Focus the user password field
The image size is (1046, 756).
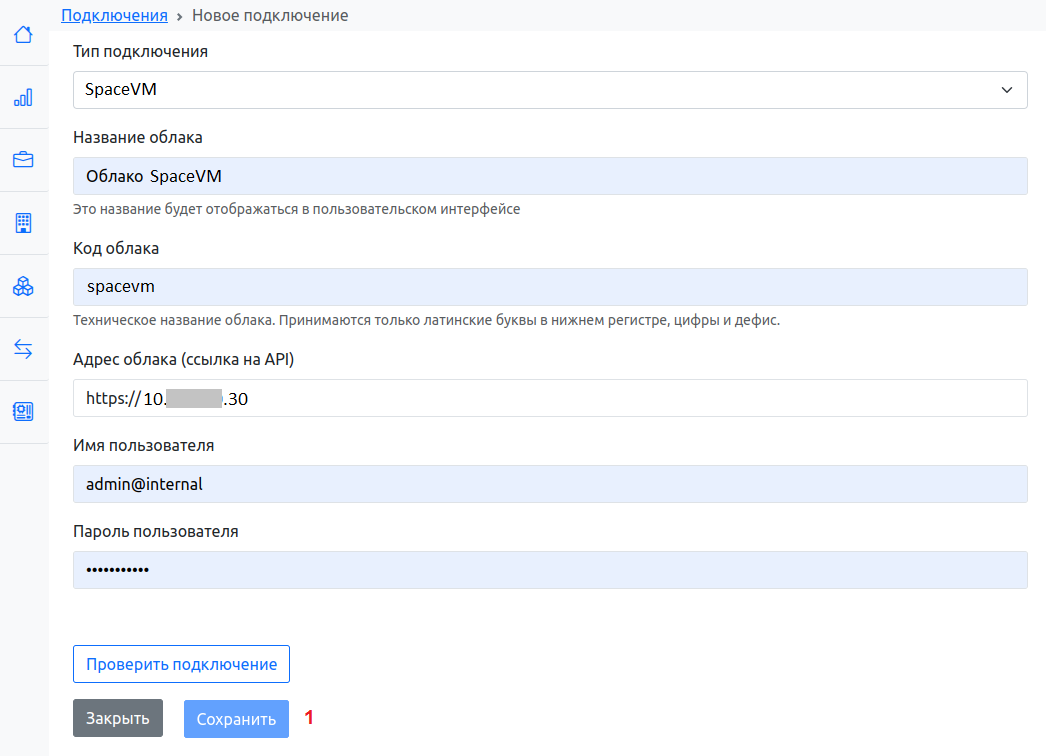coord(550,570)
